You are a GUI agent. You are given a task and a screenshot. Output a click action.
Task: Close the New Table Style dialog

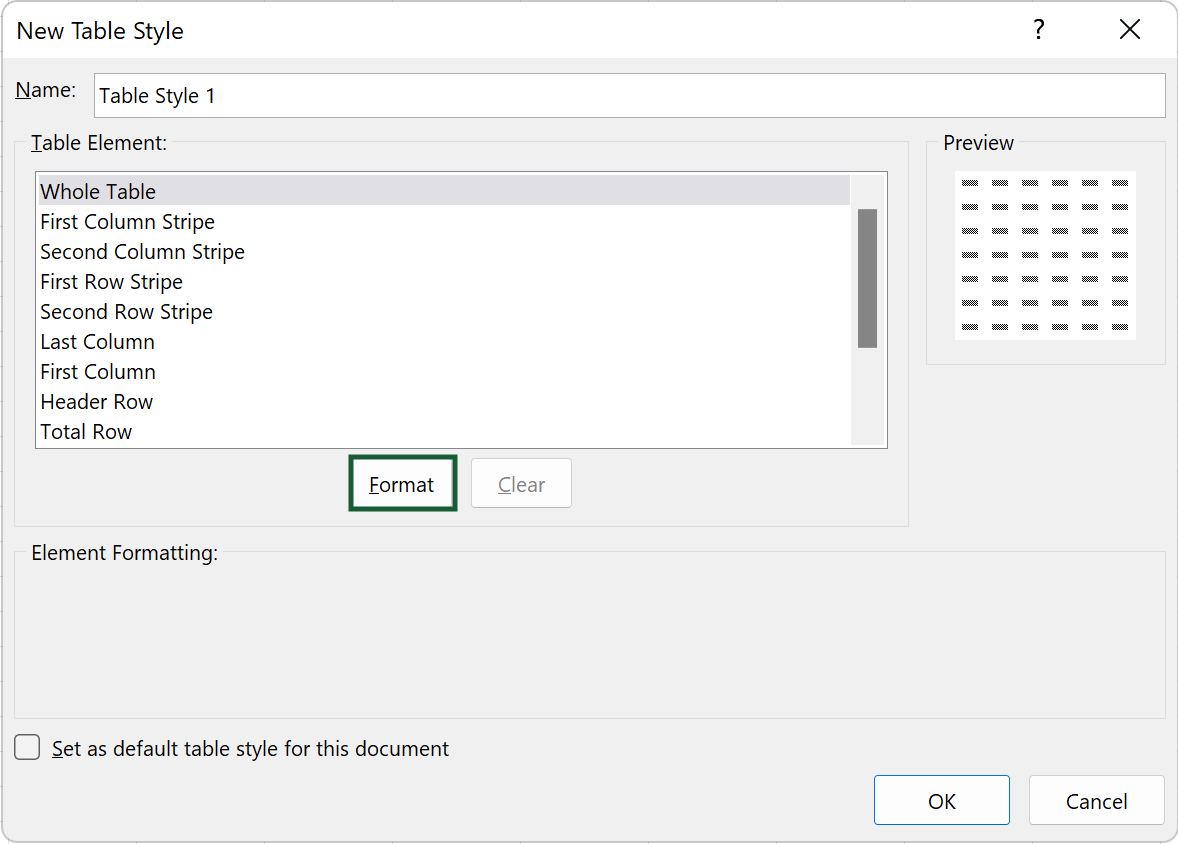click(1130, 30)
